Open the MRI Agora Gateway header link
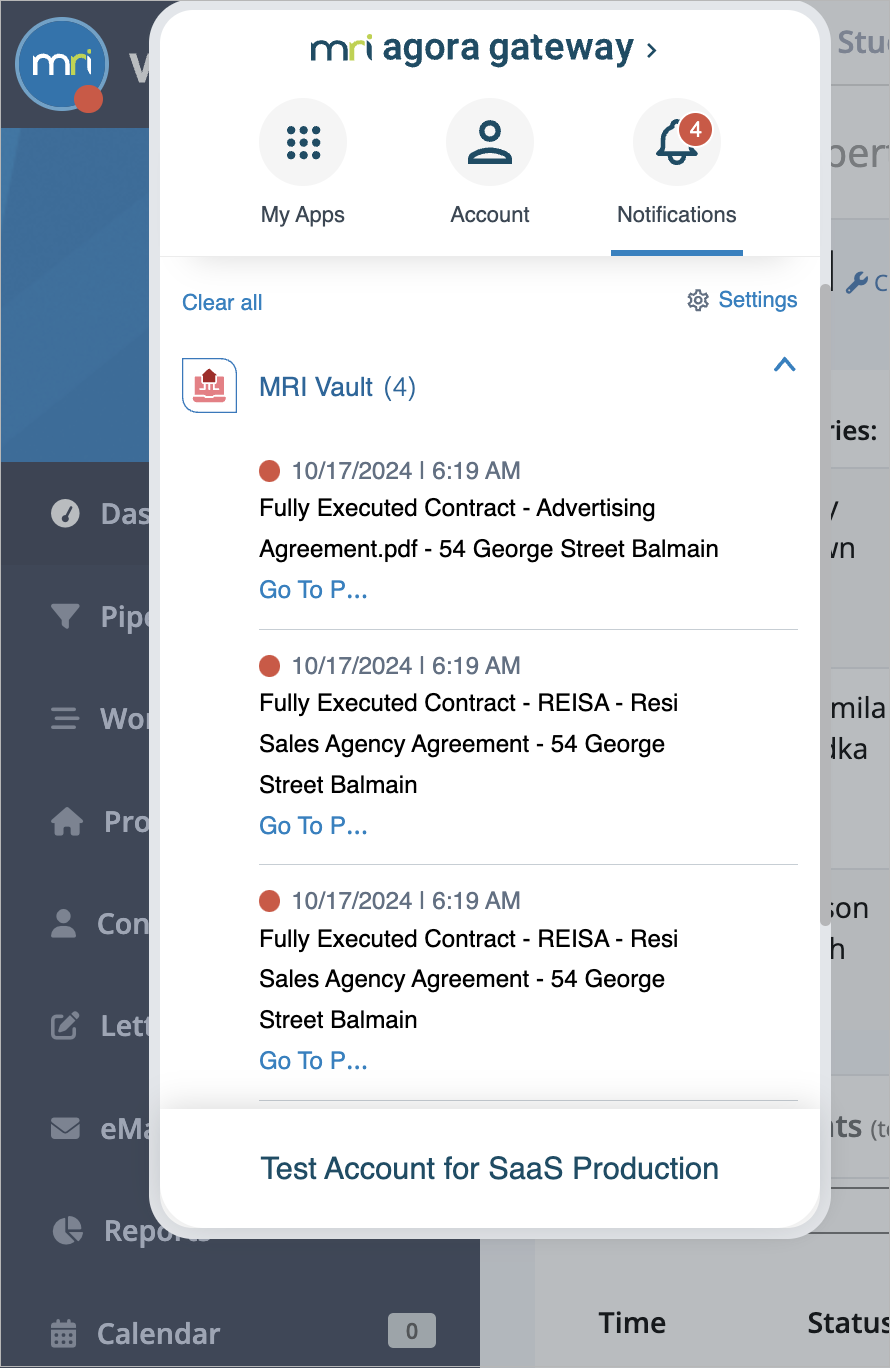This screenshot has height=1368, width=890. click(483, 48)
